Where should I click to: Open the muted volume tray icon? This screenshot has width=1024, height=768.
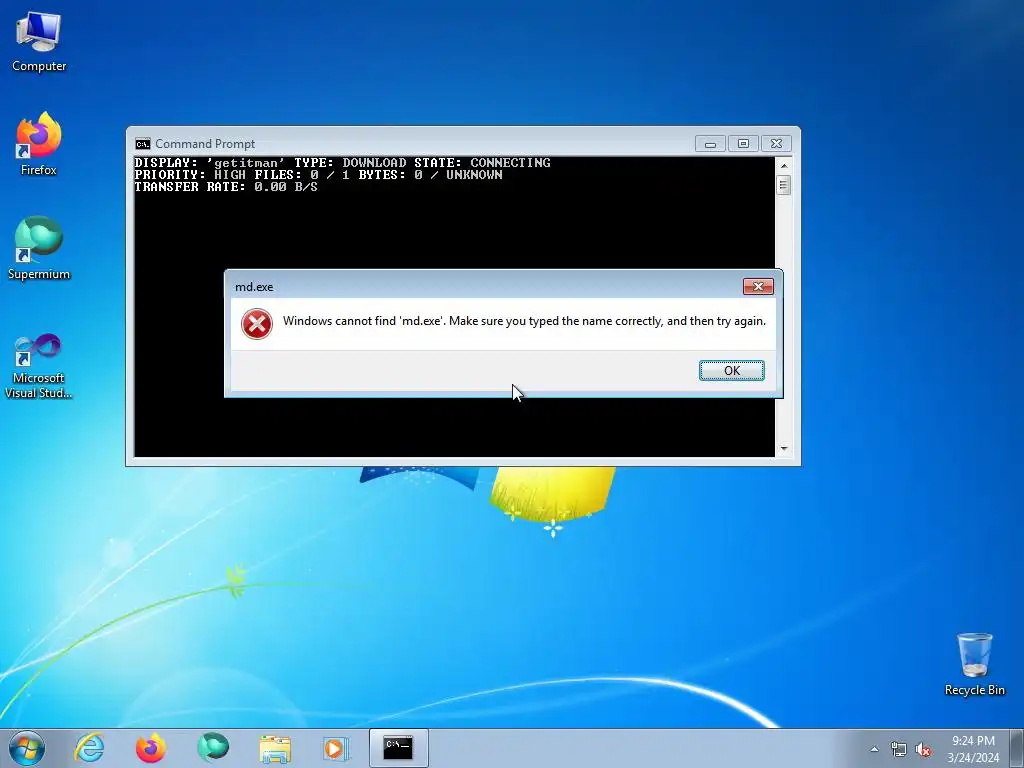(x=923, y=749)
